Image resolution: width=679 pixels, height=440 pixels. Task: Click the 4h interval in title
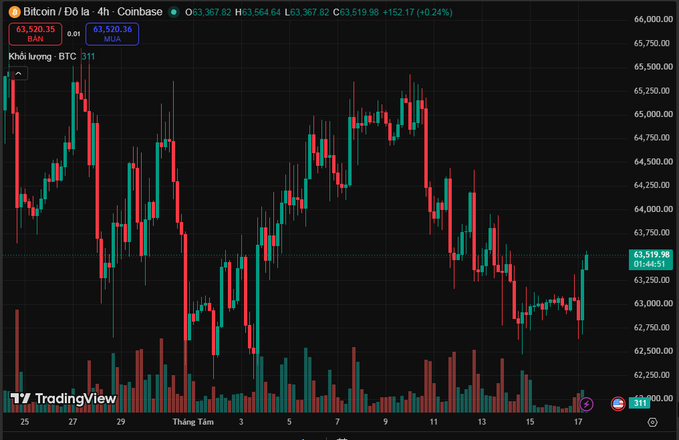pyautogui.click(x=103, y=12)
